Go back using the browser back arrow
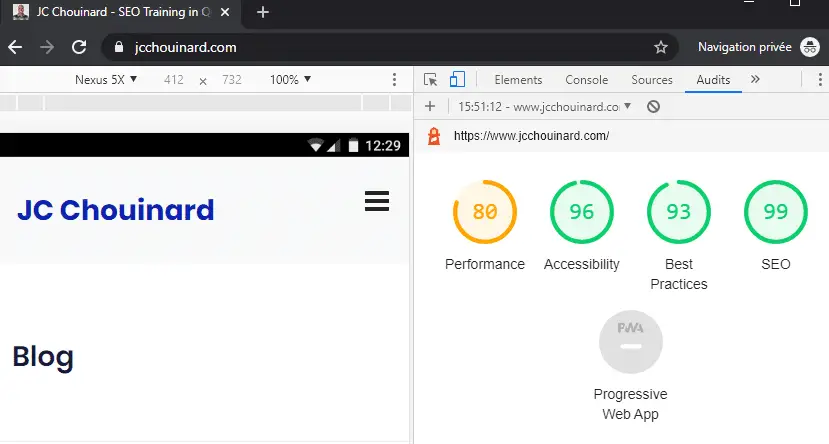This screenshot has width=829, height=444. [15, 47]
